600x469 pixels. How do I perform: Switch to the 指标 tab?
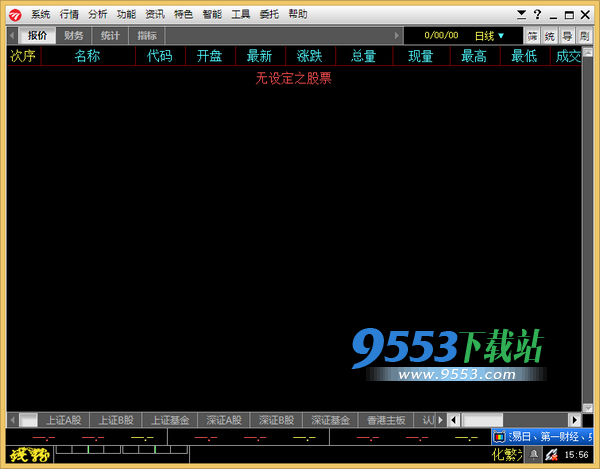click(147, 36)
